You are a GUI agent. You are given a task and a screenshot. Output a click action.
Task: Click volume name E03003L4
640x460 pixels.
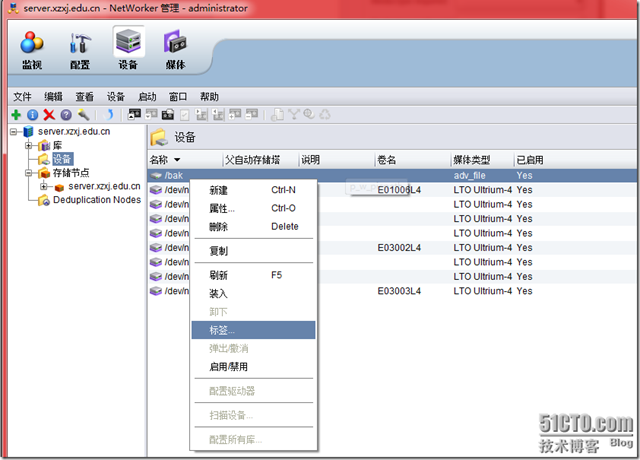399,291
